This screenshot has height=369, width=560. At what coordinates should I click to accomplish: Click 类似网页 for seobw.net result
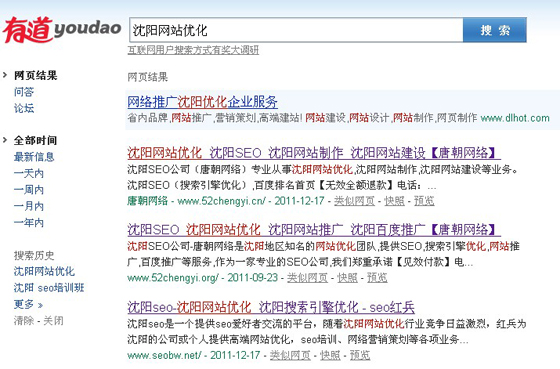click(x=290, y=355)
